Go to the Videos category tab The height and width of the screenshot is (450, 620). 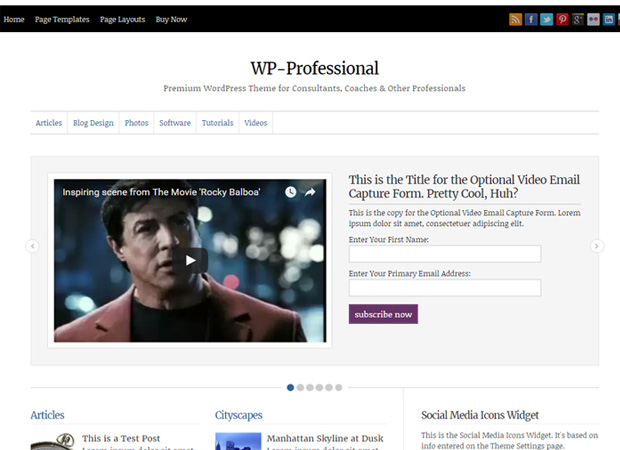255,123
